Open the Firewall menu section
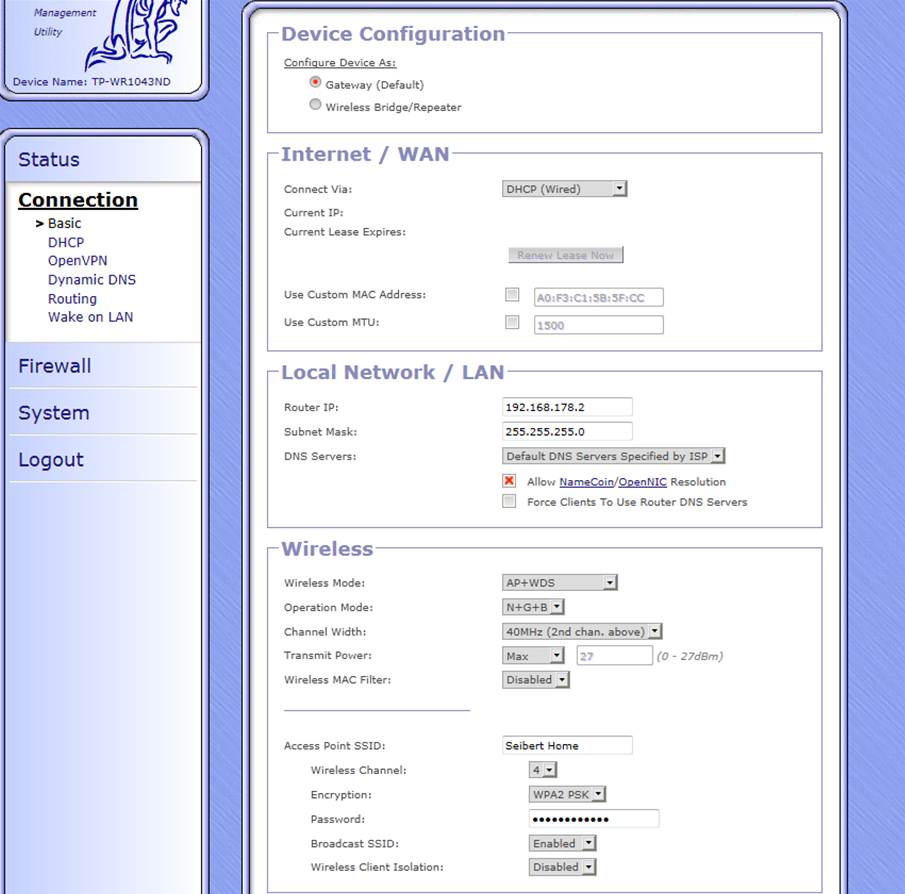 point(54,366)
